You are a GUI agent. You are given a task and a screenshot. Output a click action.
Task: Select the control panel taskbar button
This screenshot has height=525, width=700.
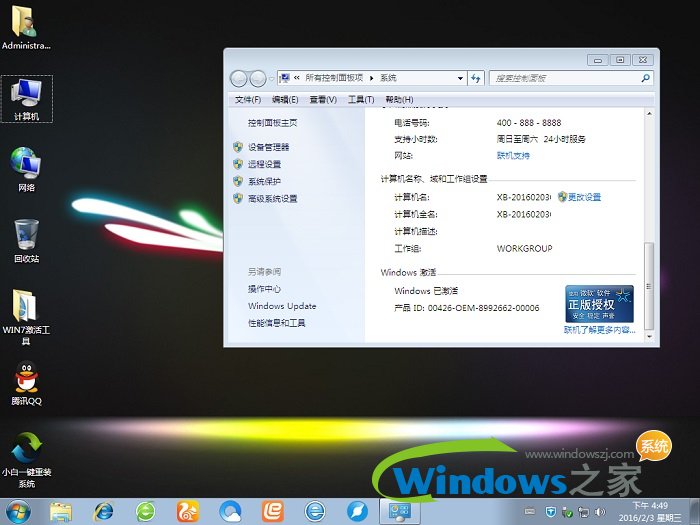click(400, 512)
